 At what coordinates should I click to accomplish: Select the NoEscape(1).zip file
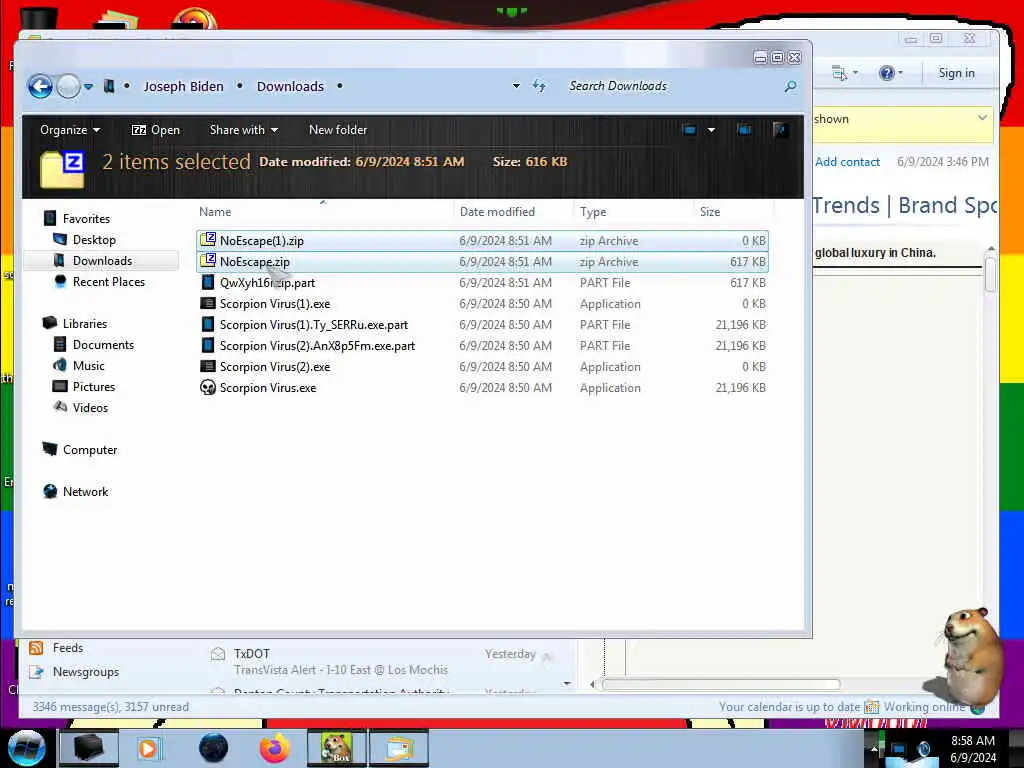[482, 240]
